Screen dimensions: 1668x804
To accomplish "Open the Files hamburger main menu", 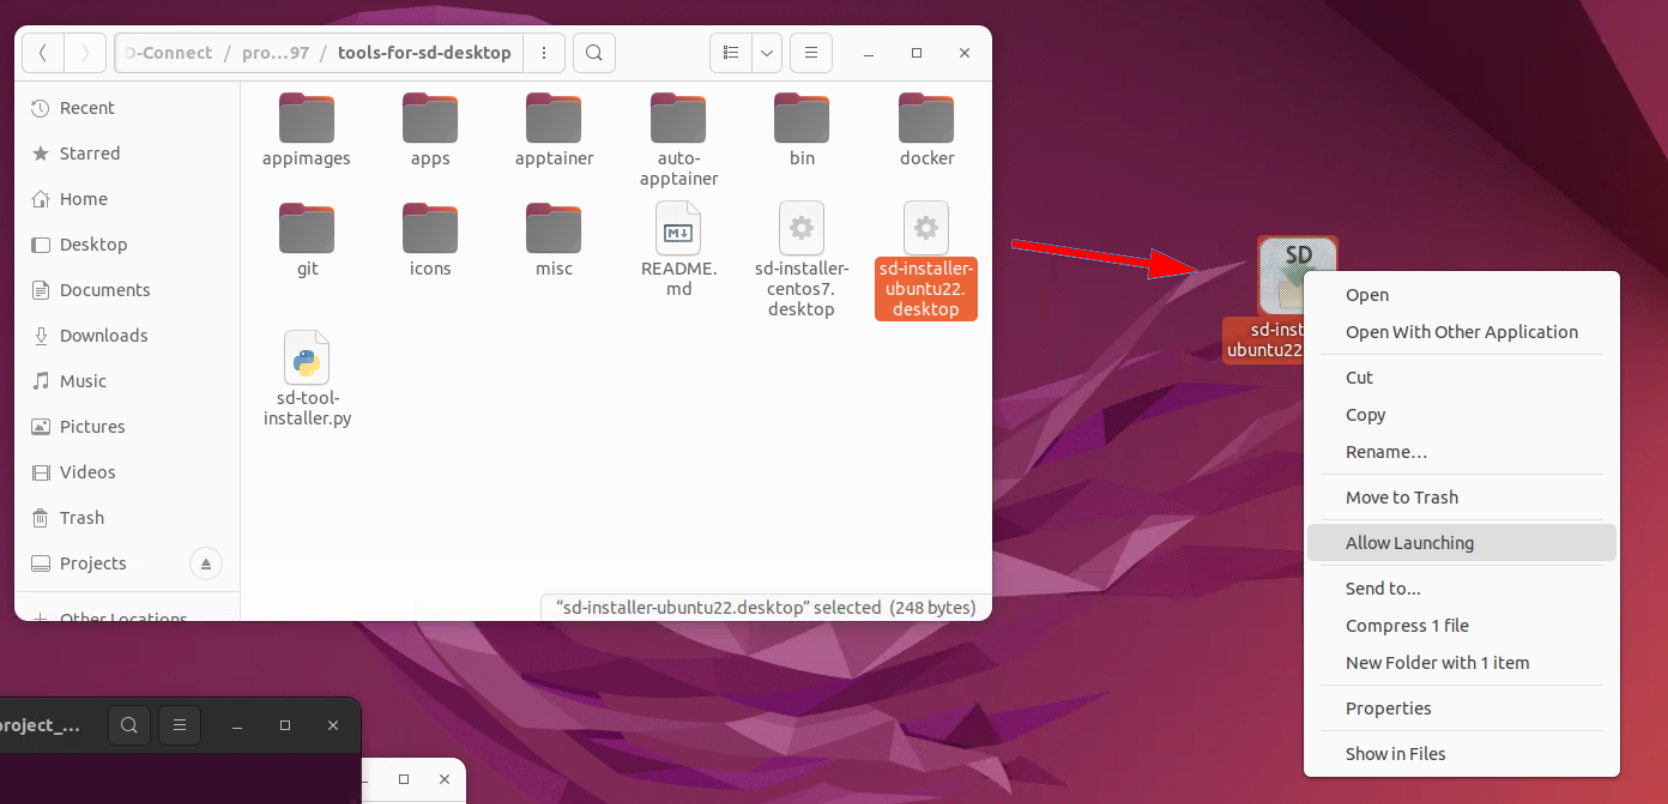I will coord(811,53).
